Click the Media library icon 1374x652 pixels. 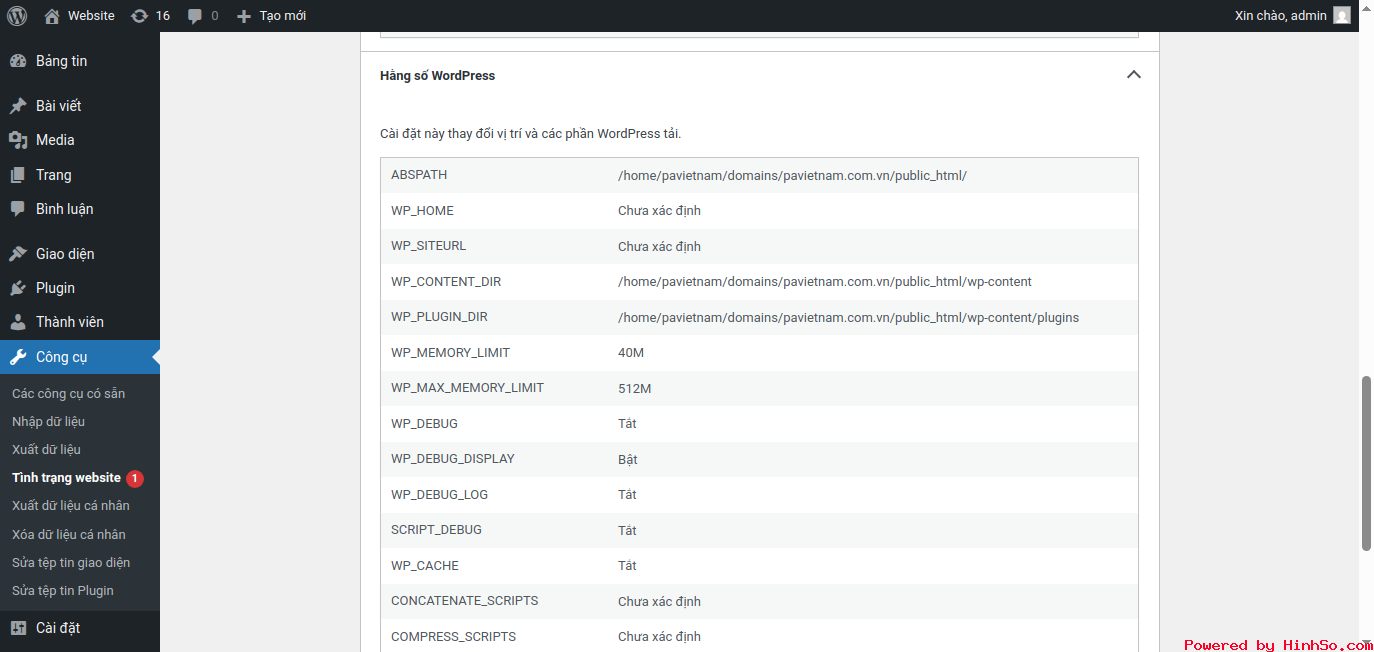tap(18, 140)
